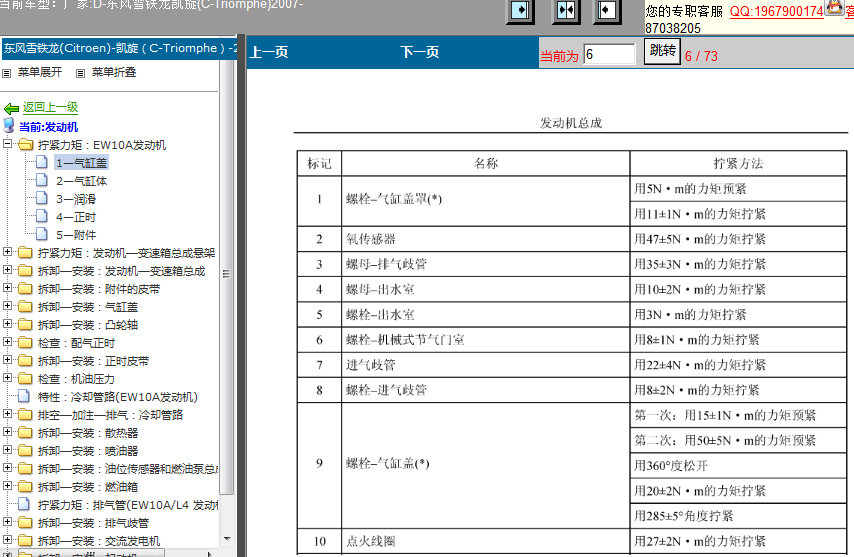Select the 东风雪铁龙(Citroen)-凯旋 title tab
854x557 pixels.
[119, 48]
